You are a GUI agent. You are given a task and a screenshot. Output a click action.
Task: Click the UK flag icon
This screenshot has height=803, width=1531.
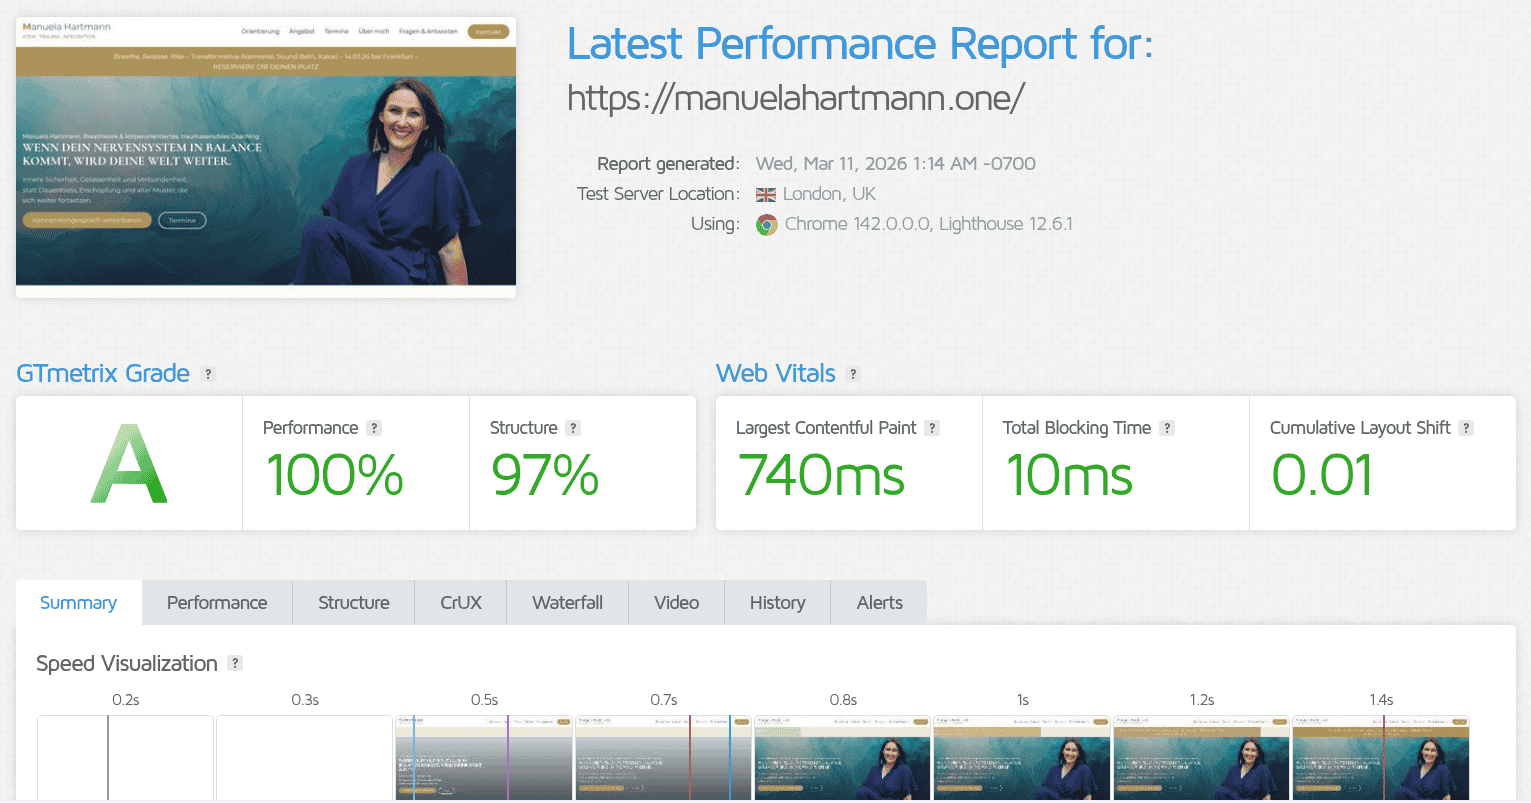click(x=766, y=195)
